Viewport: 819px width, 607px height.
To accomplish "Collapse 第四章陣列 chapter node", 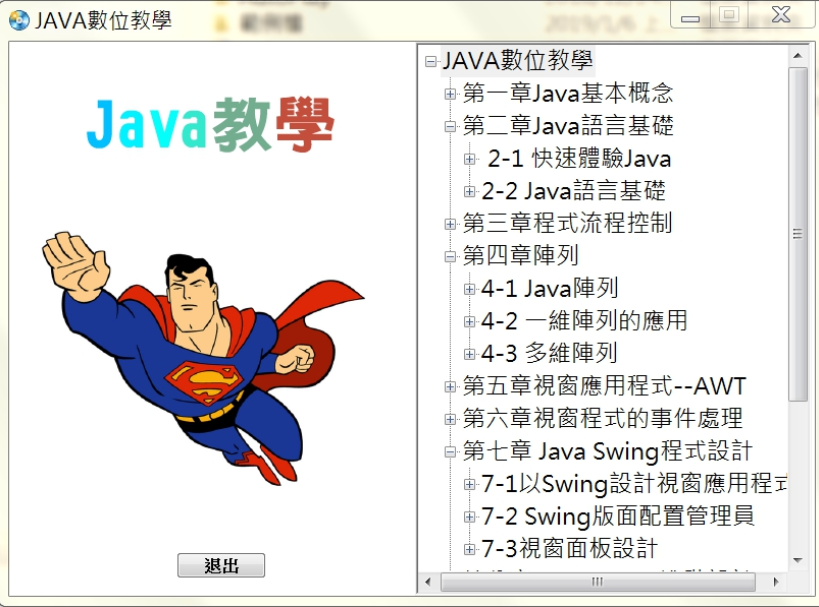I will click(x=450, y=256).
